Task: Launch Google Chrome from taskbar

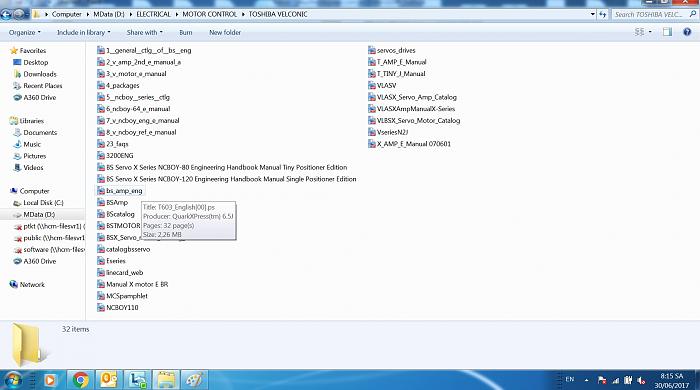Action: [81, 380]
